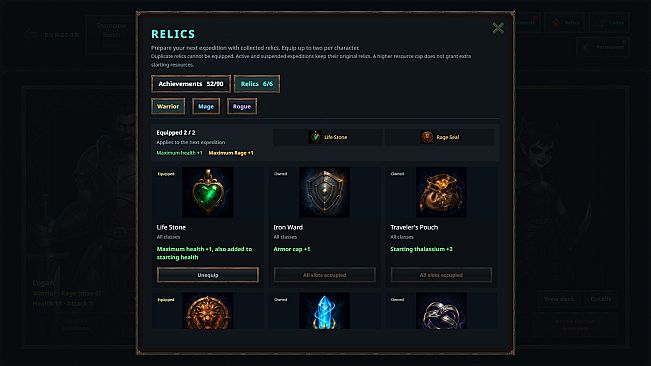Viewport: 651px width, 366px height.
Task: Select the Iron Ward shield relic image
Action: [x=324, y=192]
